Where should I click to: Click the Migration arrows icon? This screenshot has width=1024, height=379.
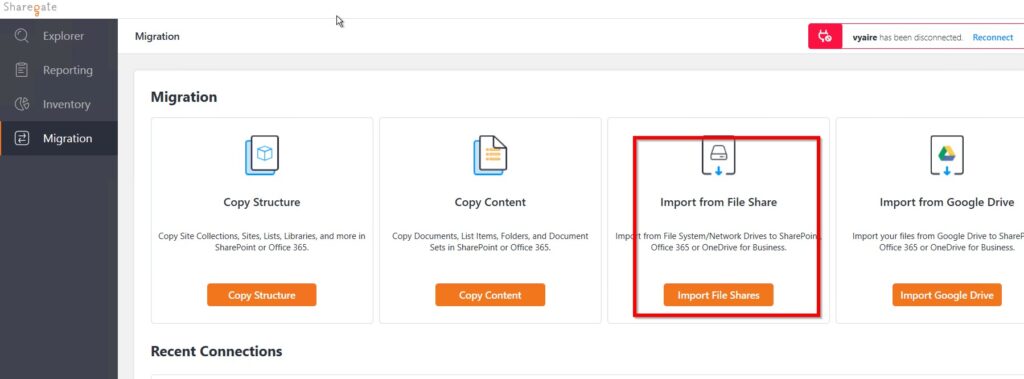tap(22, 138)
